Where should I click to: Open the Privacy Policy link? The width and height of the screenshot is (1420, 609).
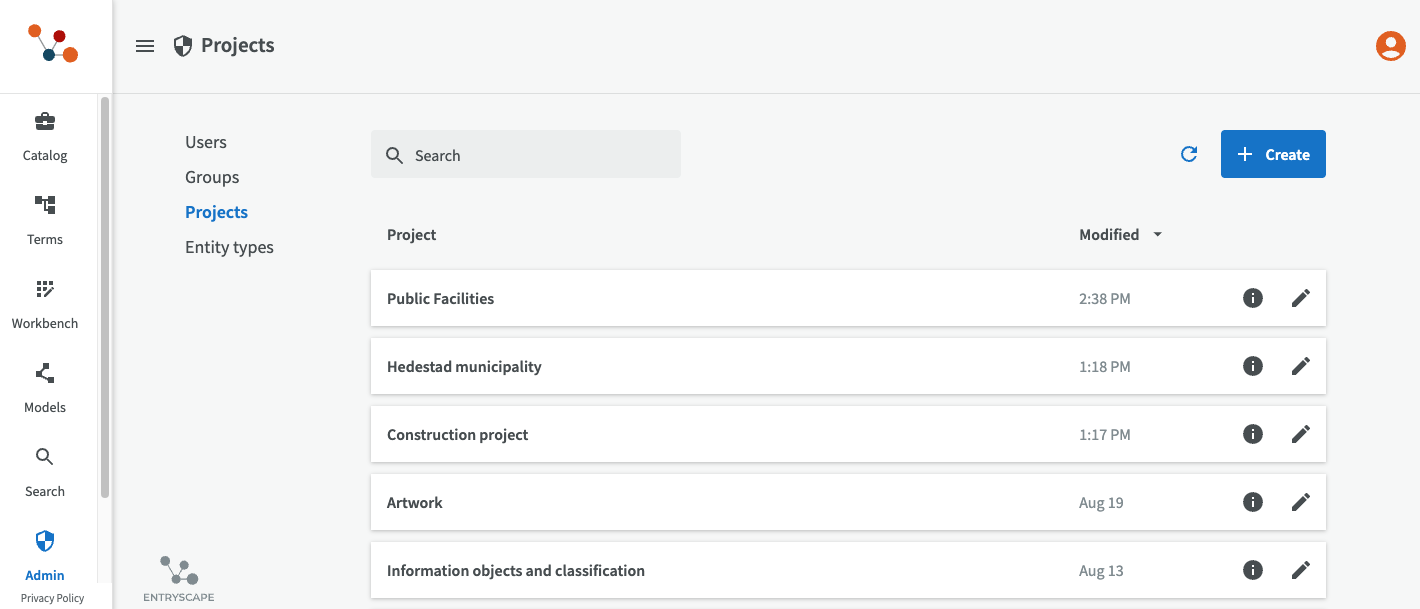[x=52, y=598]
